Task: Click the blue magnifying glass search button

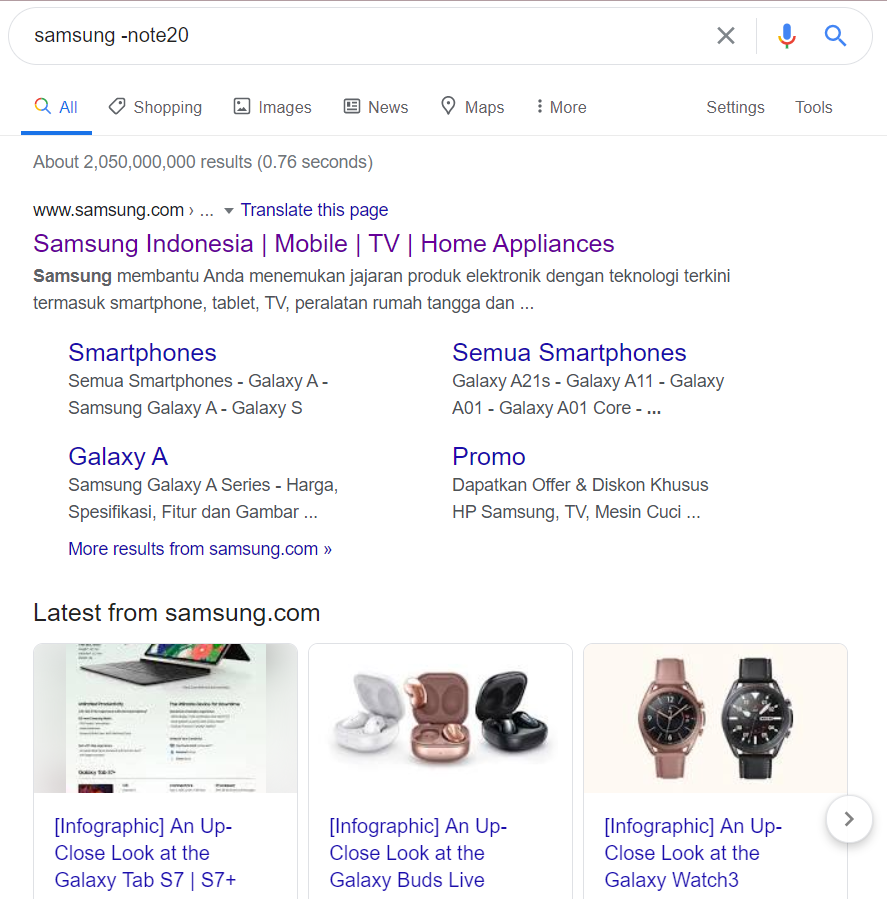Action: (835, 36)
